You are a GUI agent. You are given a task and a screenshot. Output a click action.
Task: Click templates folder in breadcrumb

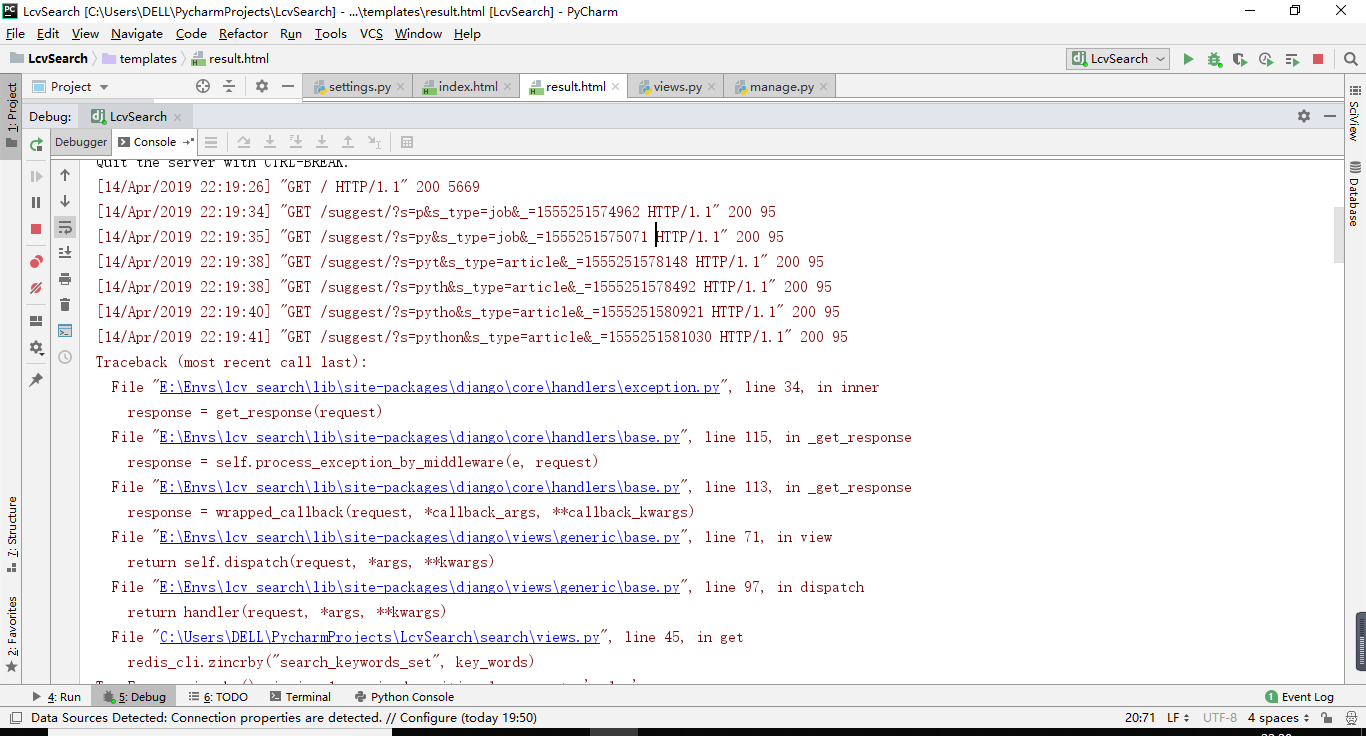coord(139,59)
